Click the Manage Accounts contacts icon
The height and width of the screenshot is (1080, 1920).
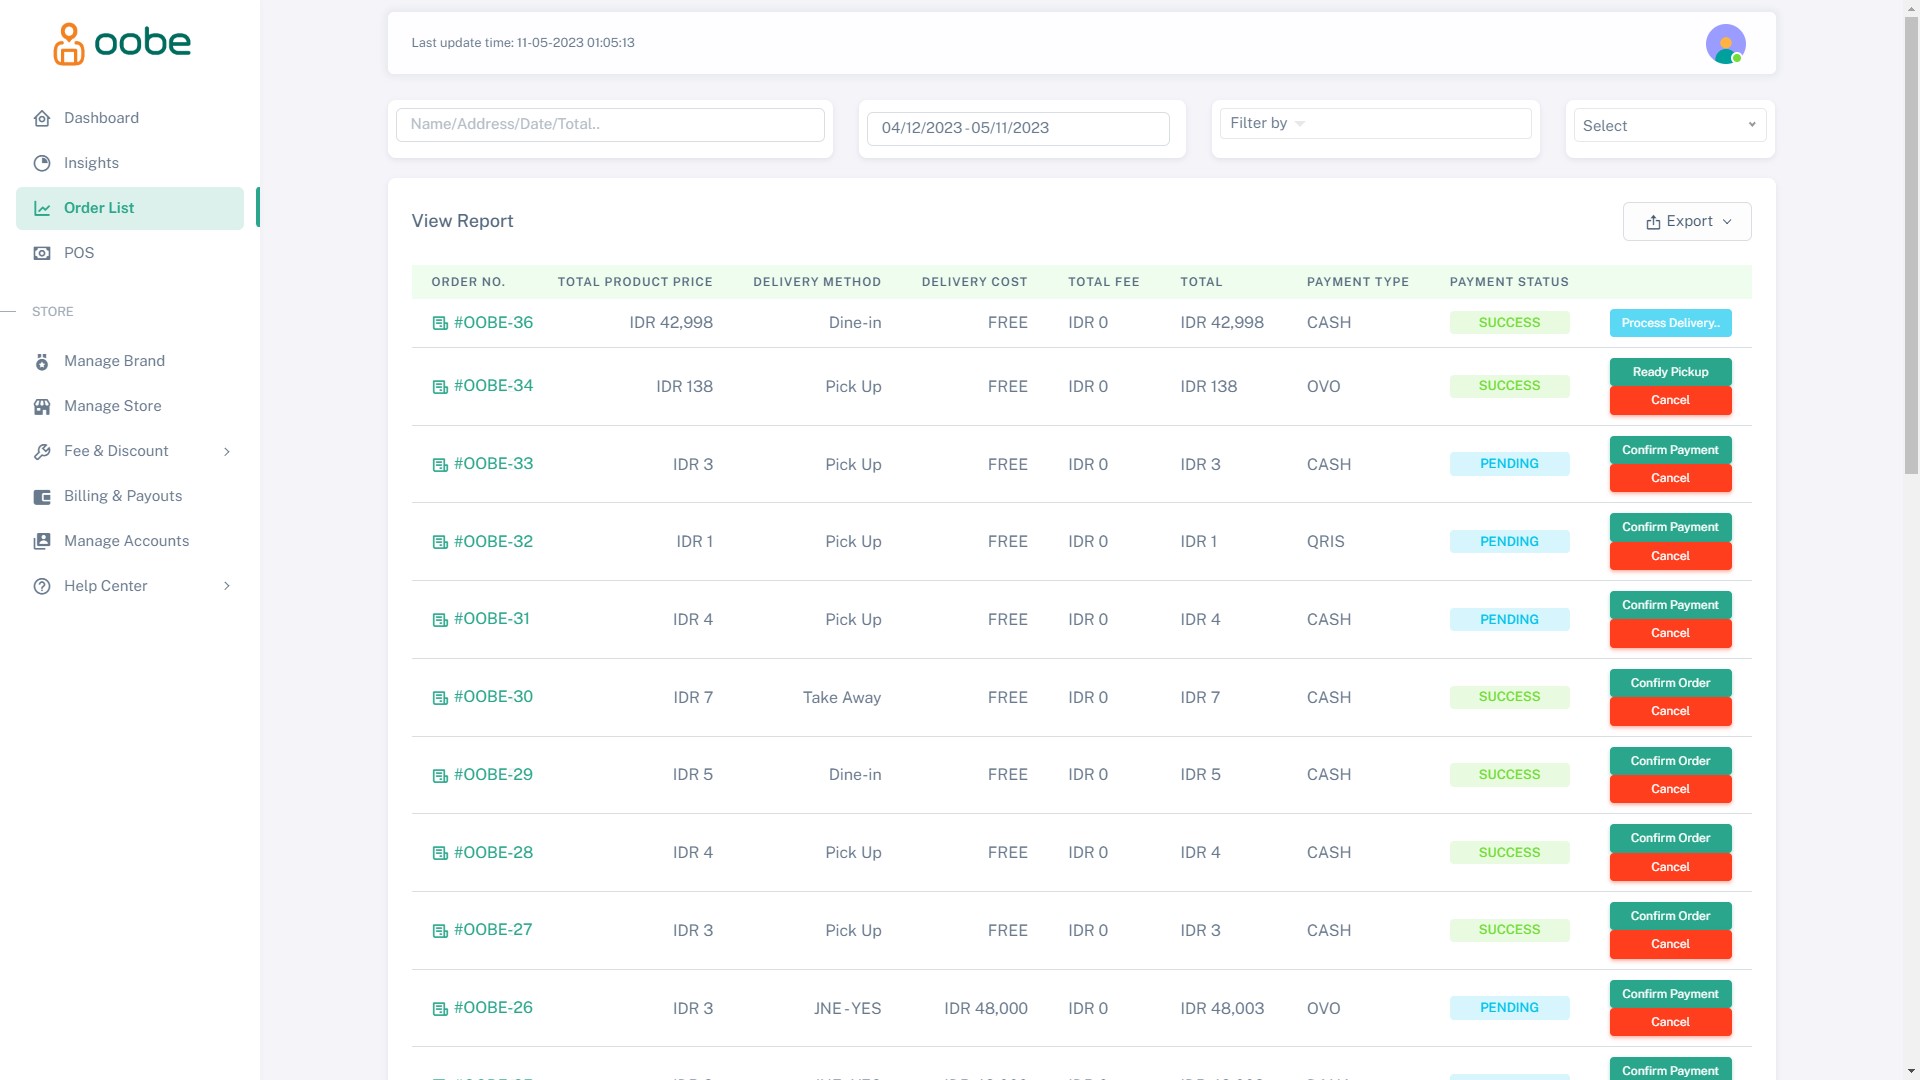42,541
